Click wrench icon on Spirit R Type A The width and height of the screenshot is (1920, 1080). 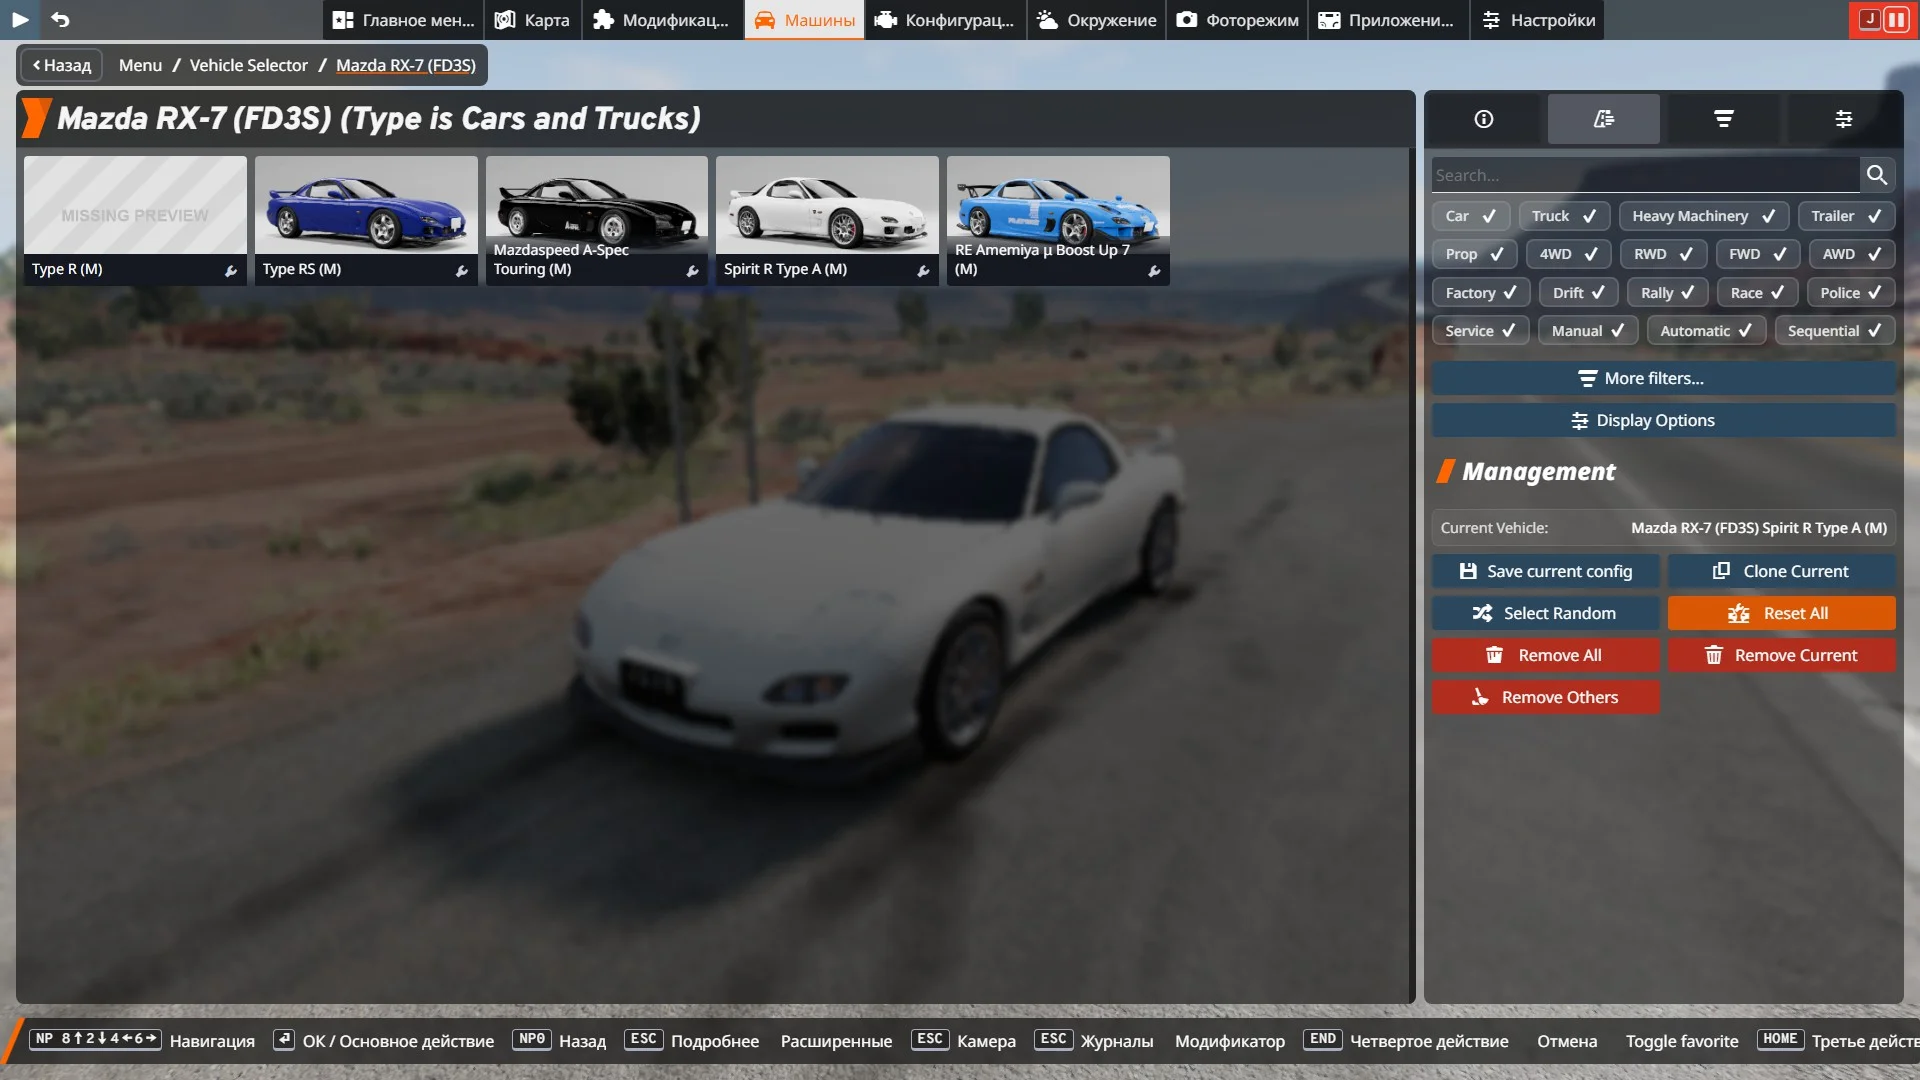[924, 271]
